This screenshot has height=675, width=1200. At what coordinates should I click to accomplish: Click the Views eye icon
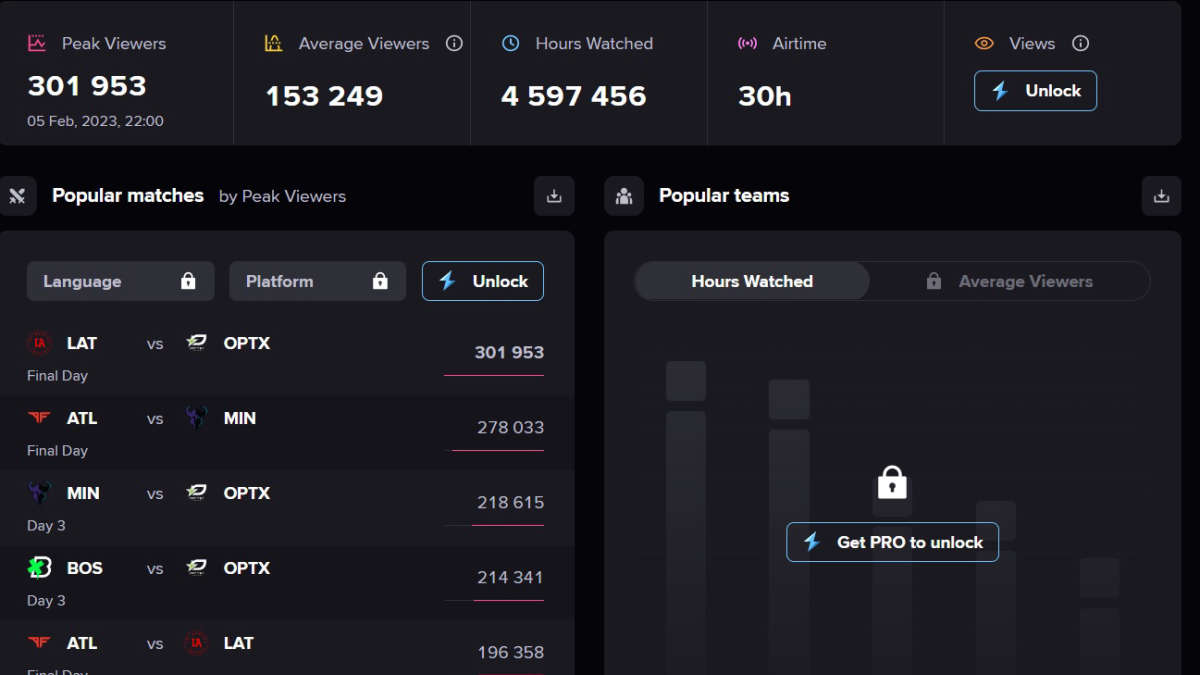coord(985,43)
